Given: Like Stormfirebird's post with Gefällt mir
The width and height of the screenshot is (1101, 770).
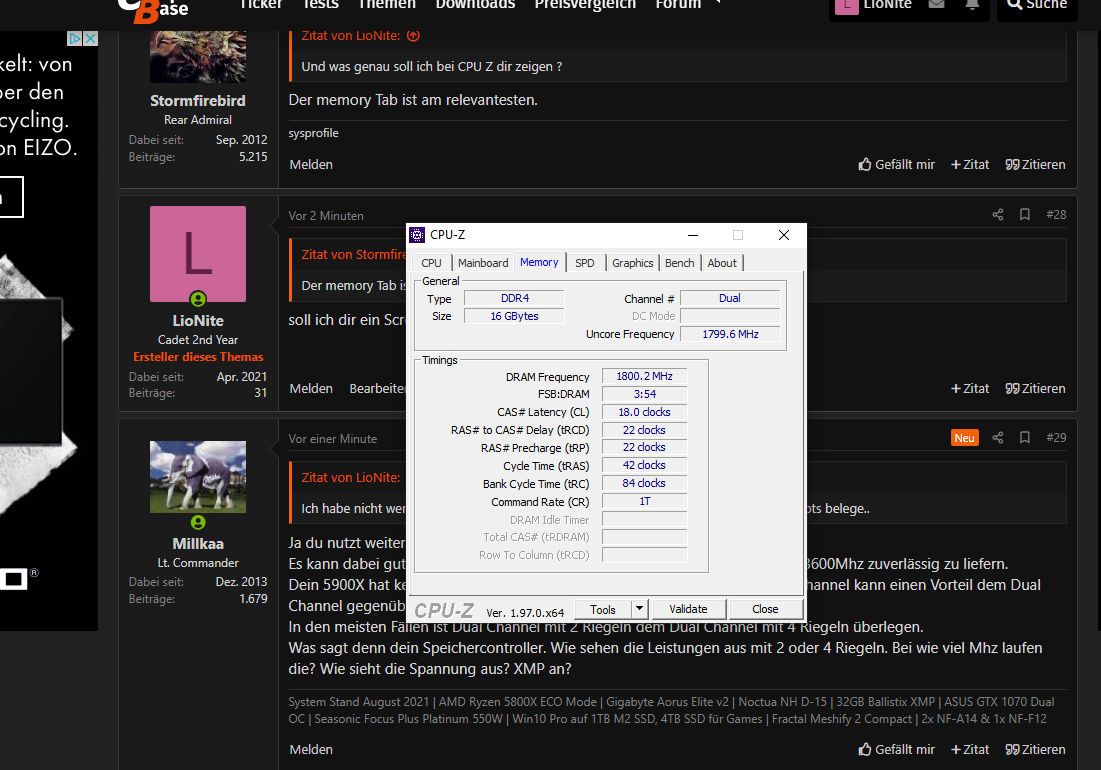Looking at the screenshot, I should click(896, 164).
